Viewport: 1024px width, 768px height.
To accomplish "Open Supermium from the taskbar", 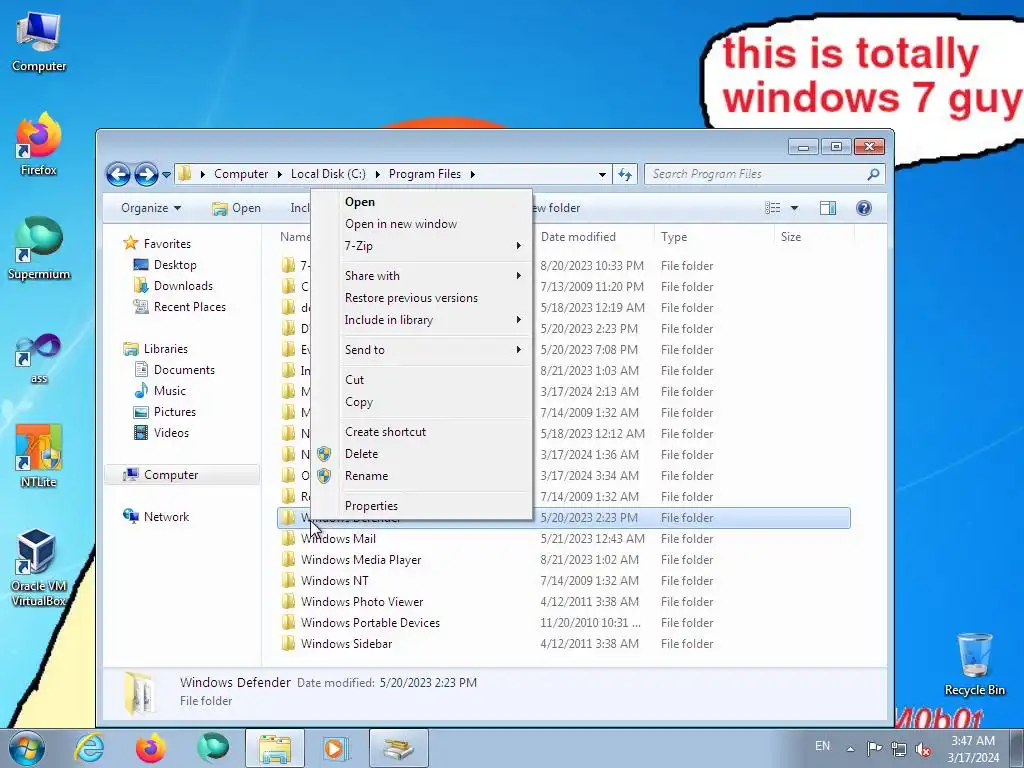I will (213, 748).
